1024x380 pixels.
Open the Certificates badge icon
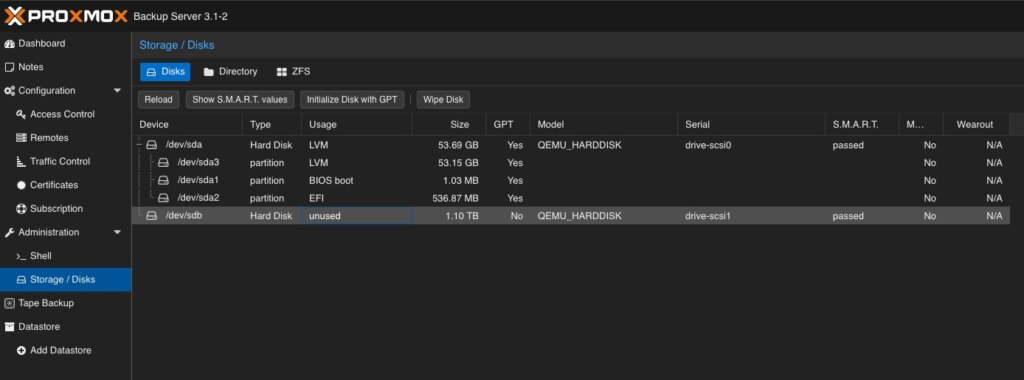coord(21,185)
